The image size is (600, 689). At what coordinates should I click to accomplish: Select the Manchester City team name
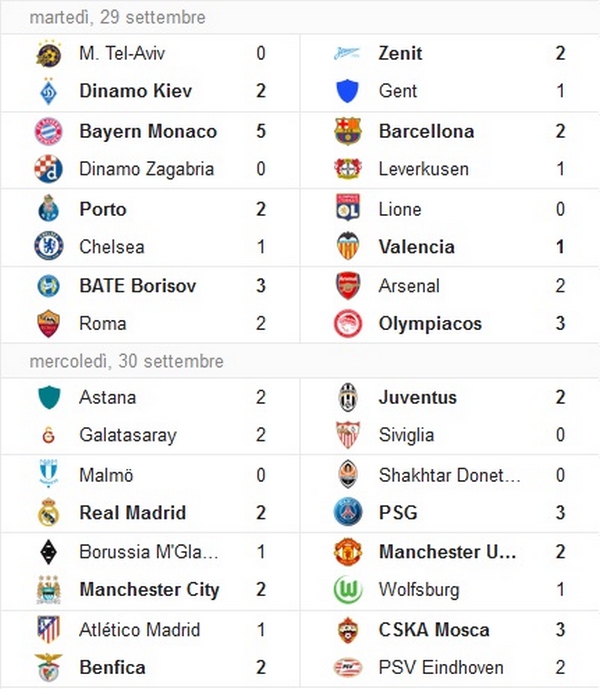149,590
